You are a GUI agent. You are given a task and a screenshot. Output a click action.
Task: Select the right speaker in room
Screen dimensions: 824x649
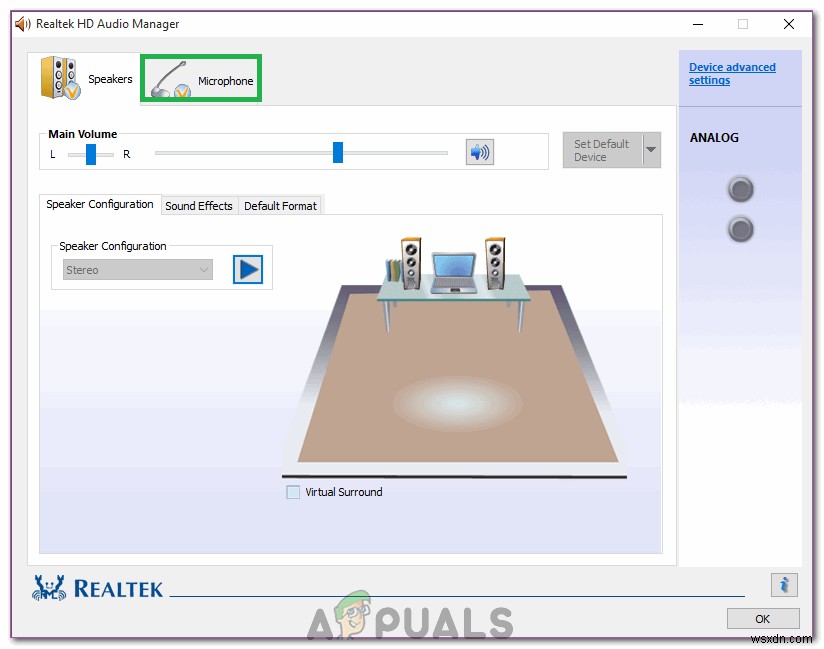tap(495, 260)
